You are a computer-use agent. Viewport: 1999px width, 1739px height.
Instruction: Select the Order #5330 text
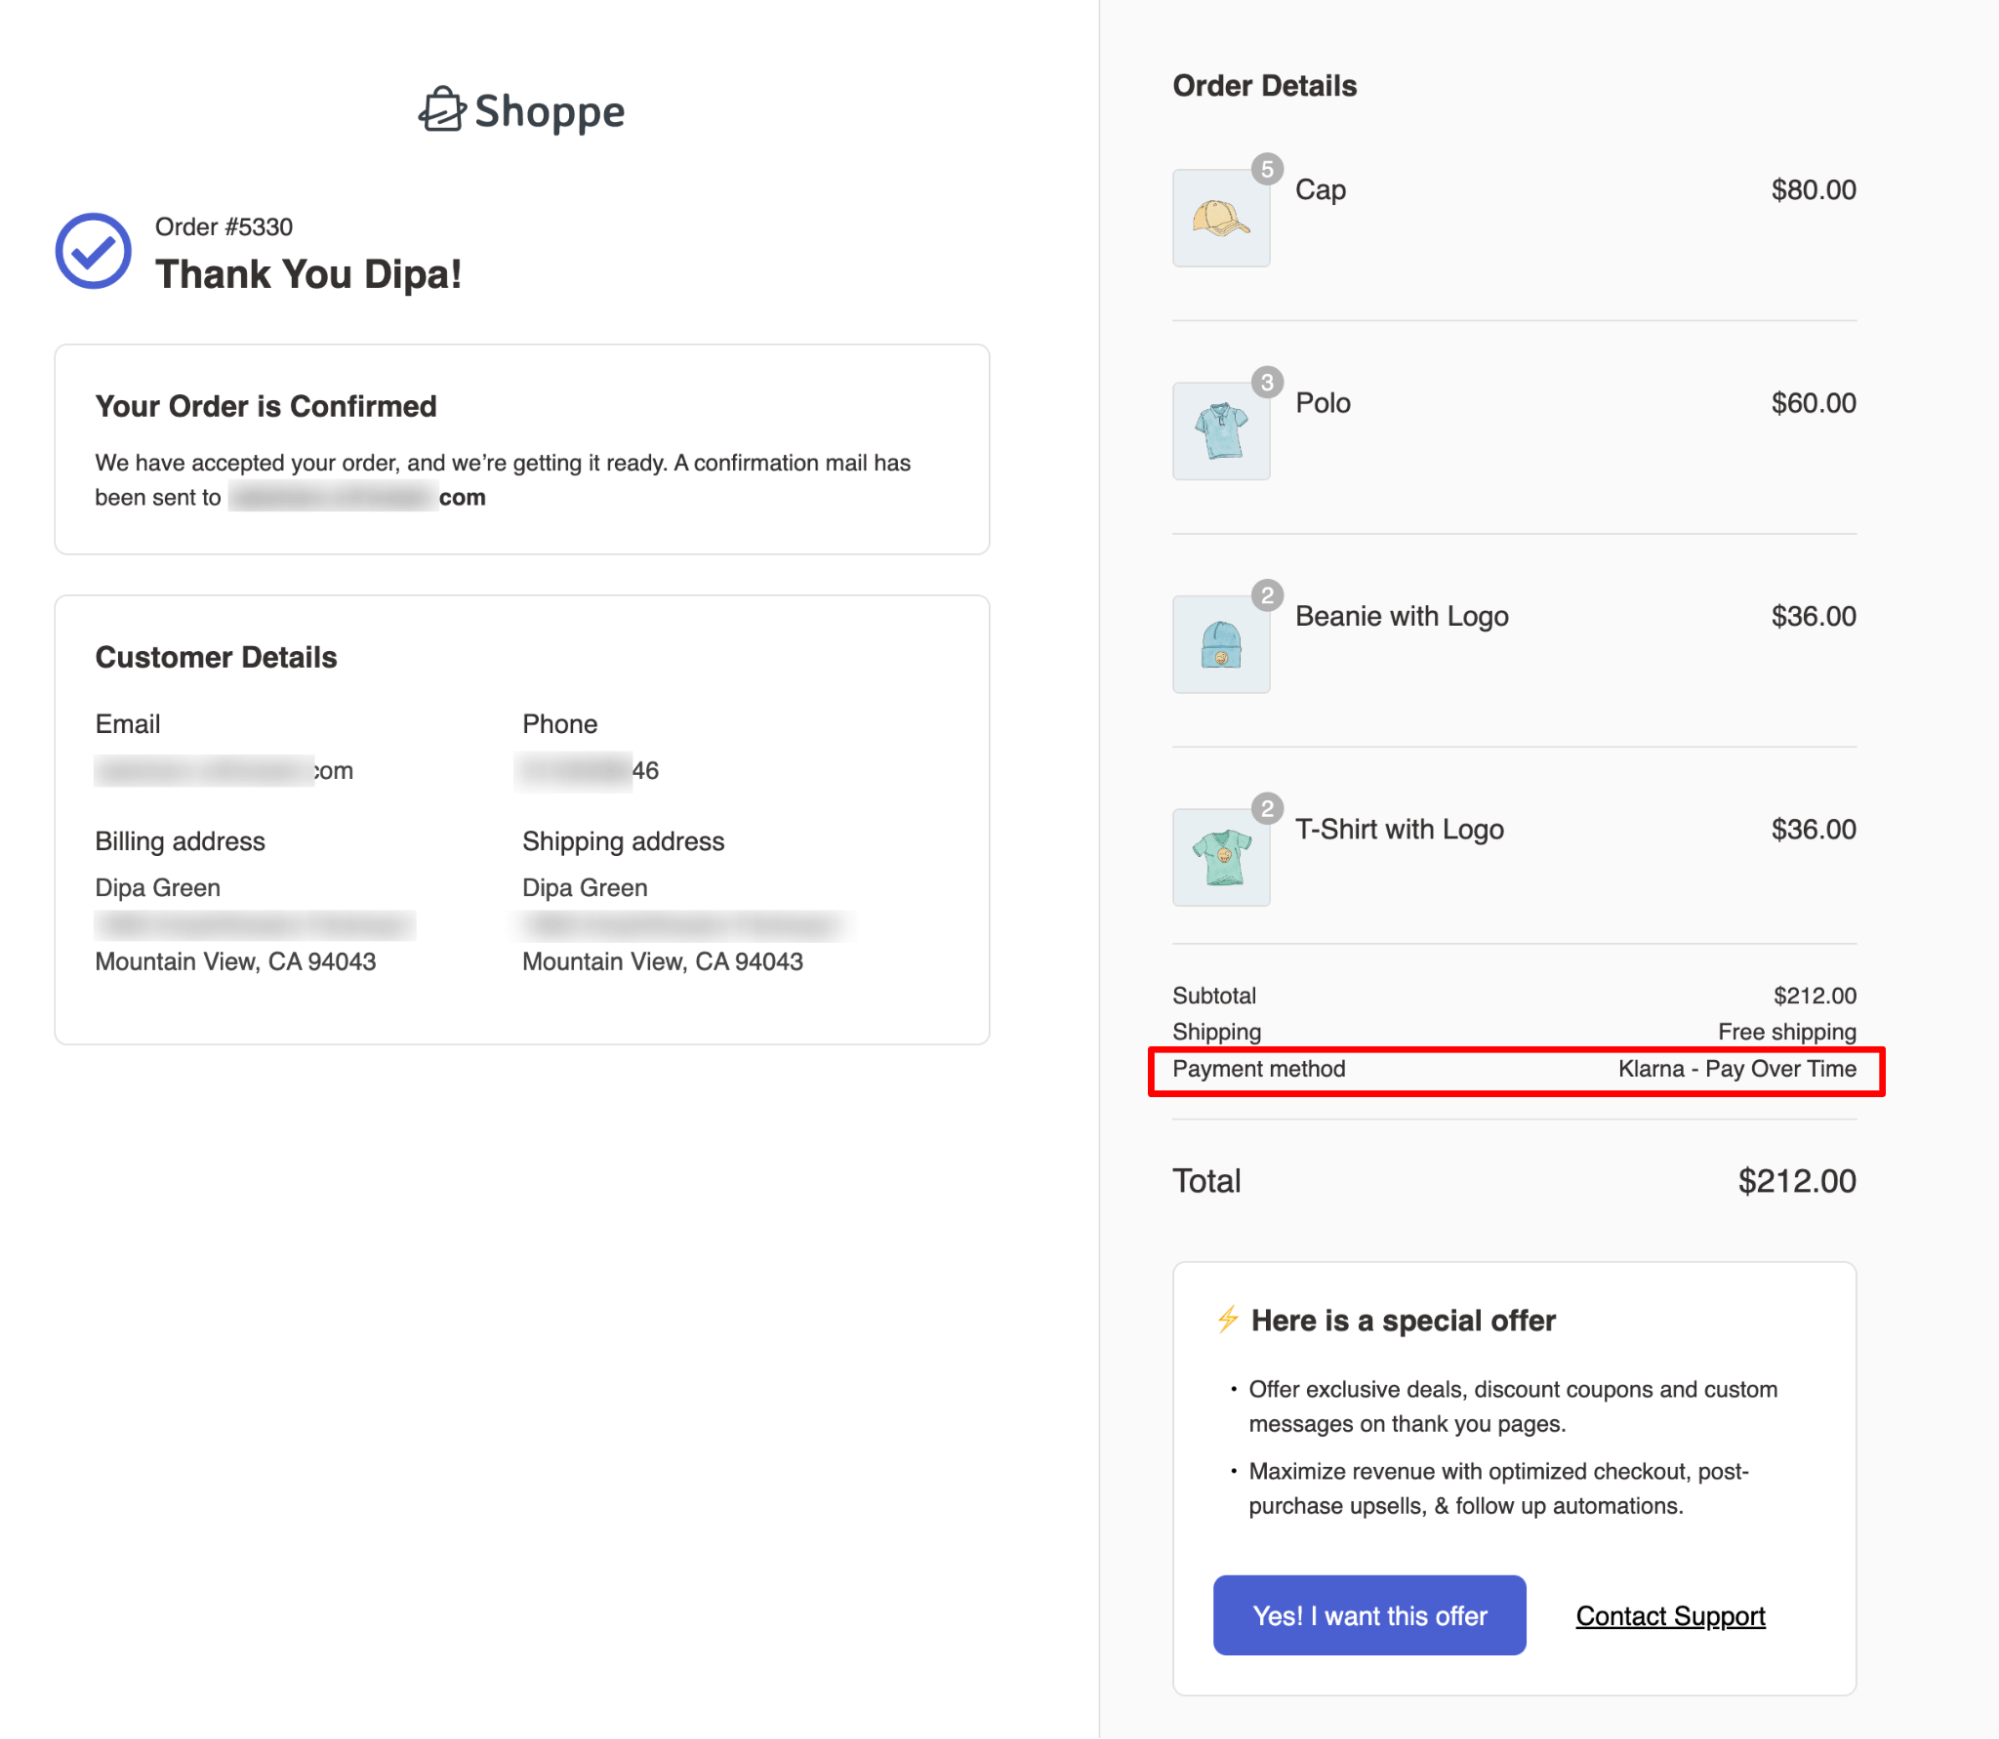click(x=223, y=226)
